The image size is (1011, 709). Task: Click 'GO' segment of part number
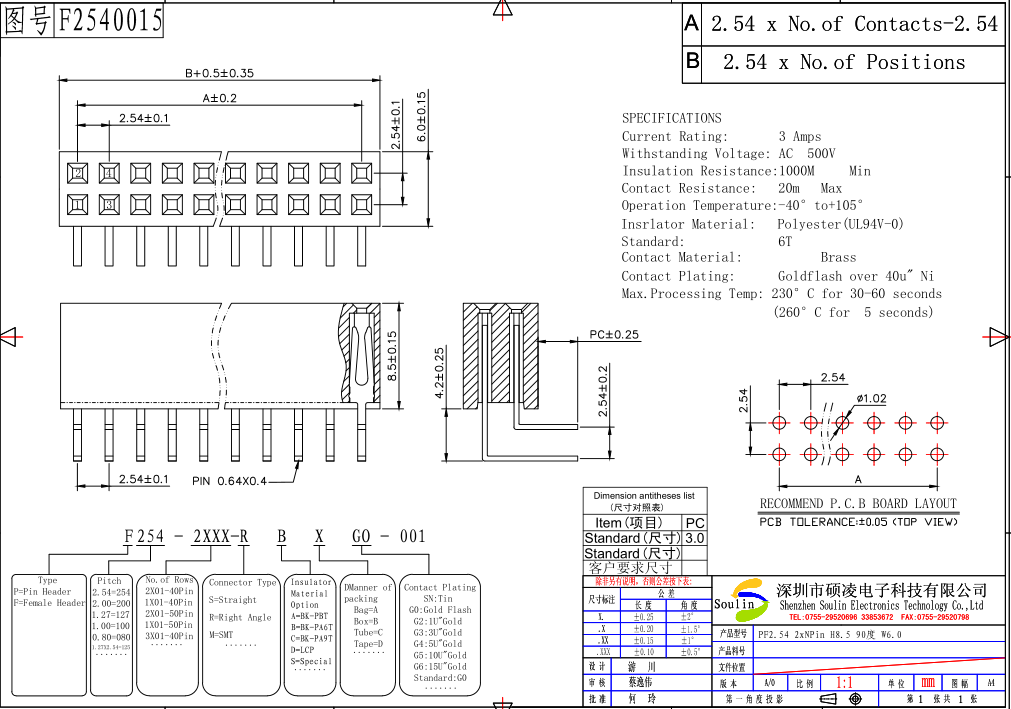pos(361,536)
